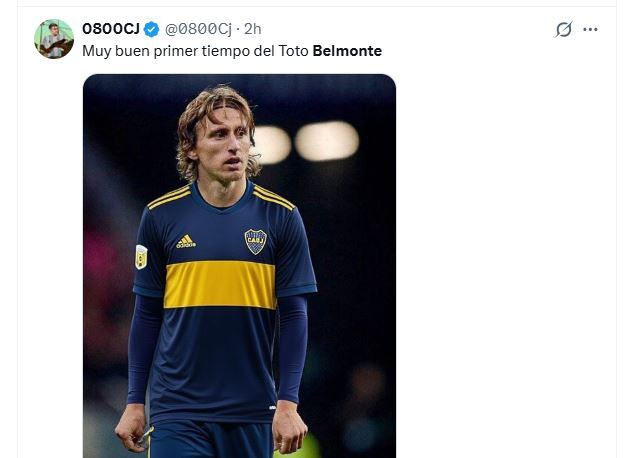Click the word 'Toto' in the tweet
641x458 pixels.
(294, 50)
